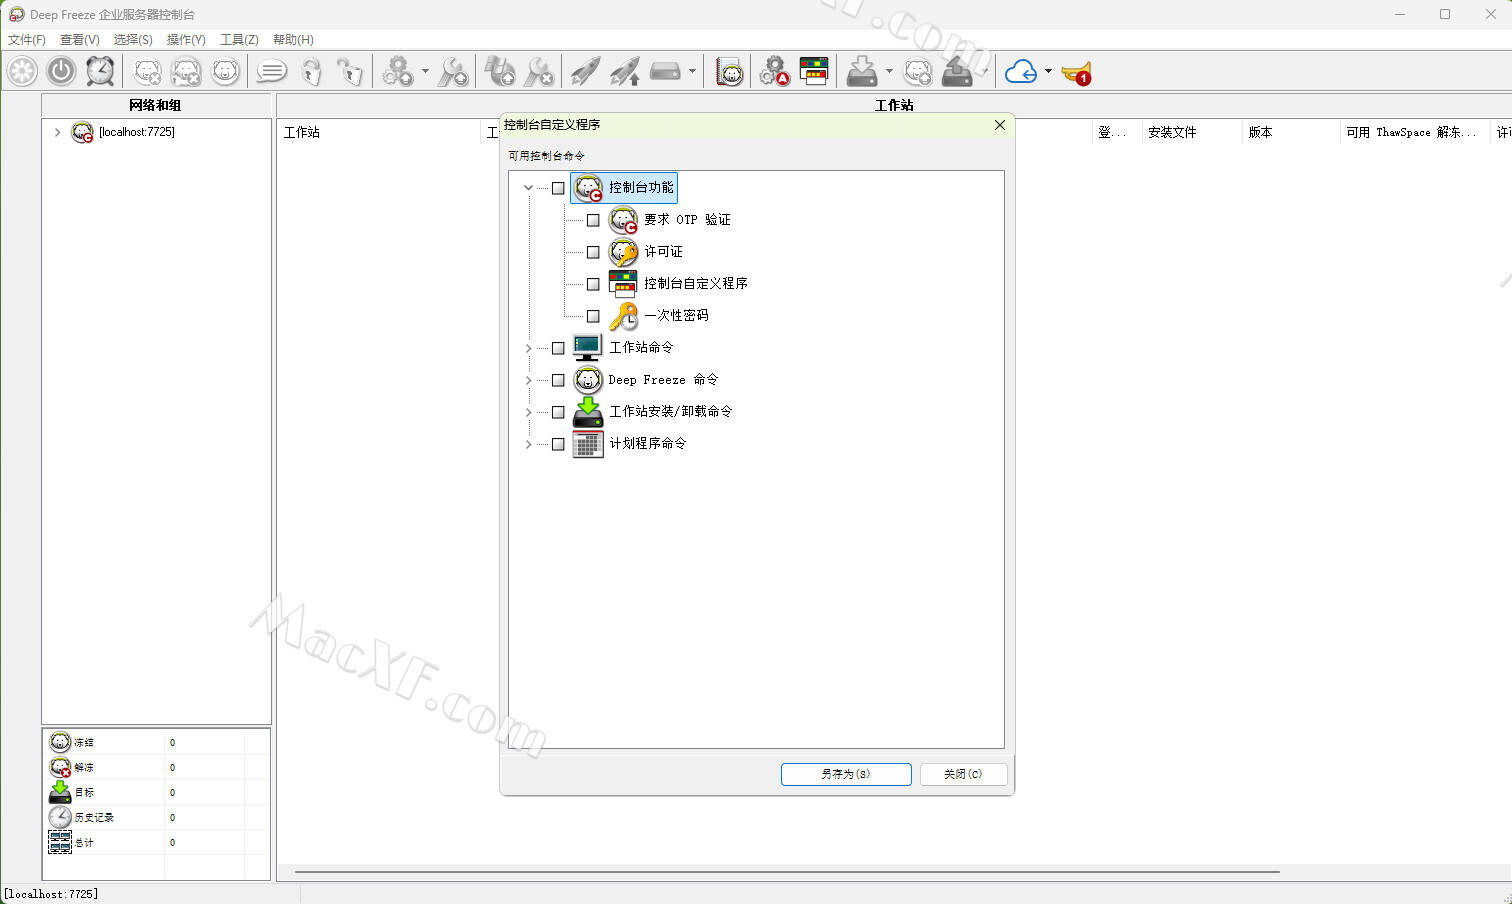Screen dimensions: 1512x904
Task: Click the first bear with X toolbar icon
Action: coord(148,72)
